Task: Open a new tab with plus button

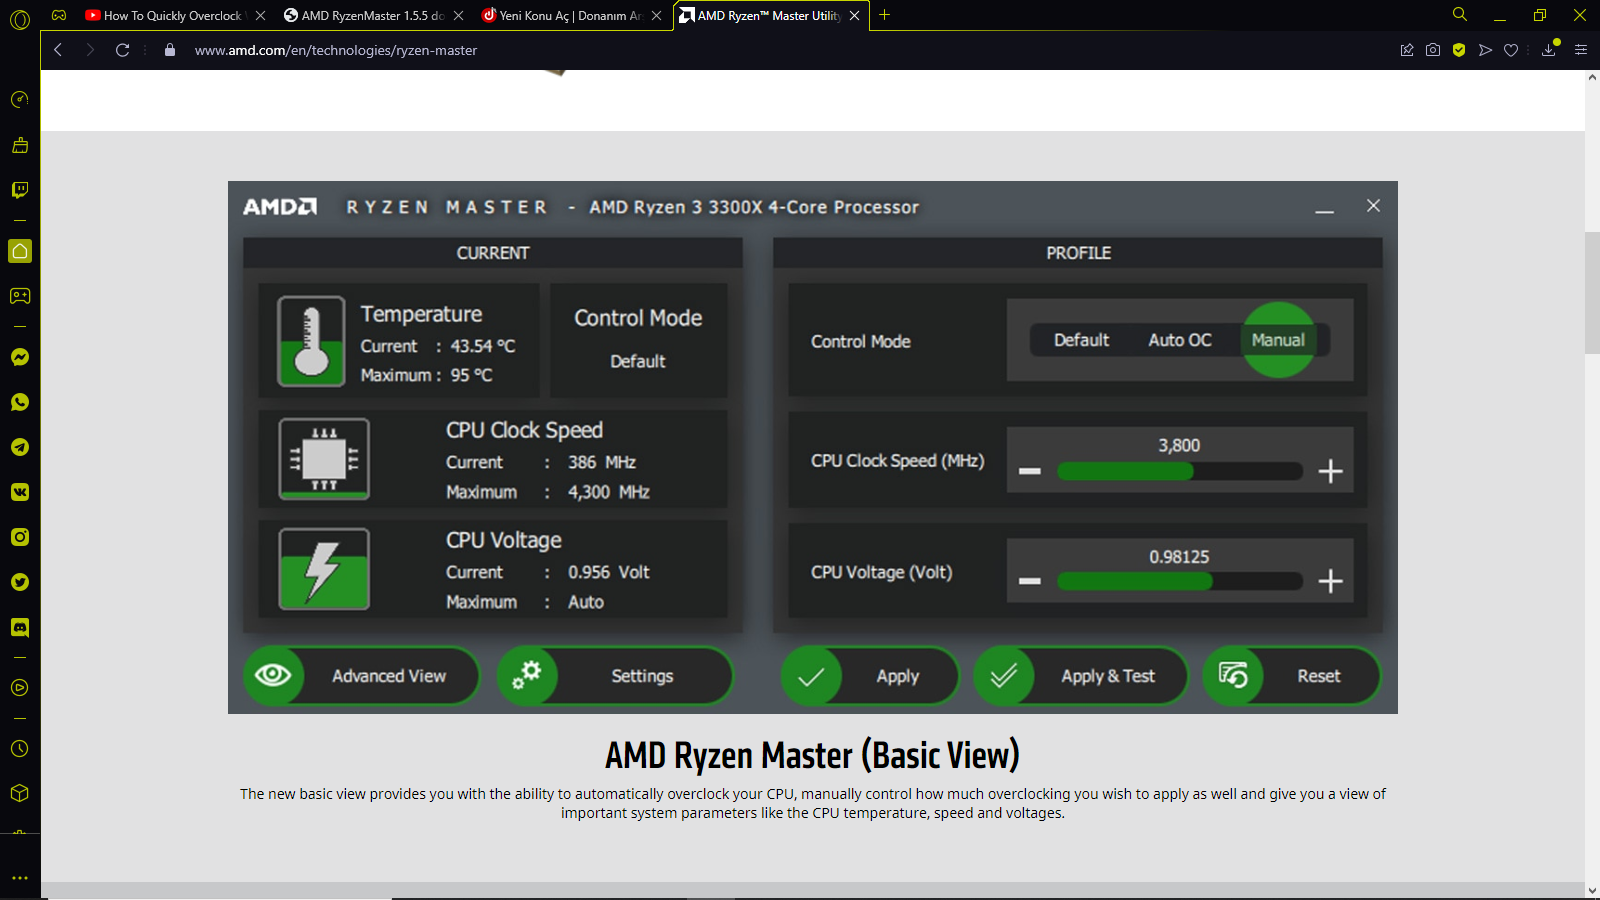Action: click(884, 15)
